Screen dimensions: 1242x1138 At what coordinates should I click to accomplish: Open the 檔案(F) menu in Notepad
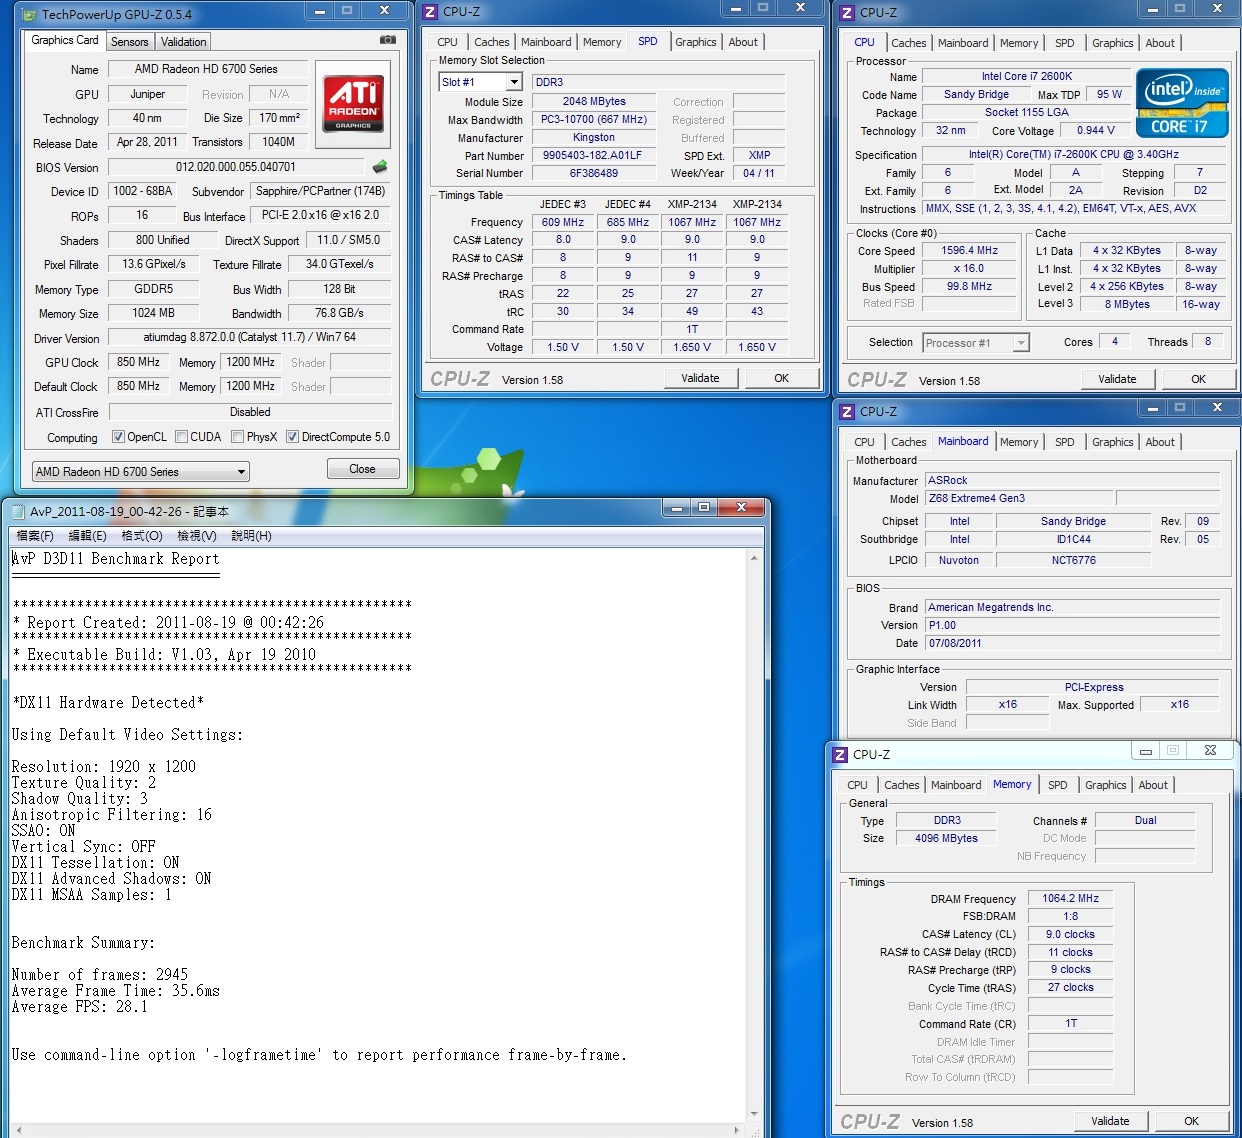coord(35,536)
